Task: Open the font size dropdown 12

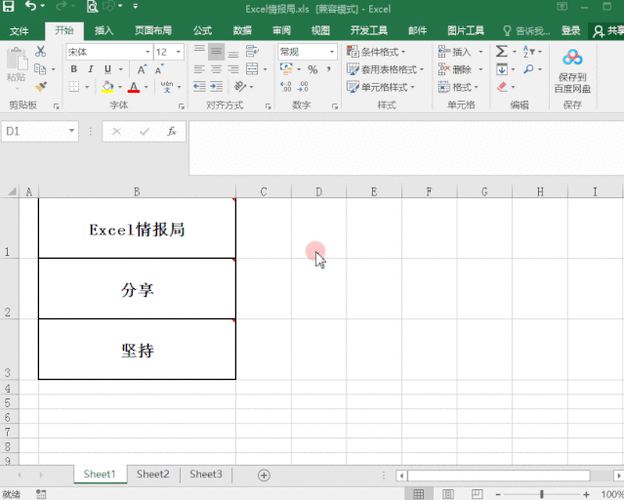Action: [x=178, y=52]
